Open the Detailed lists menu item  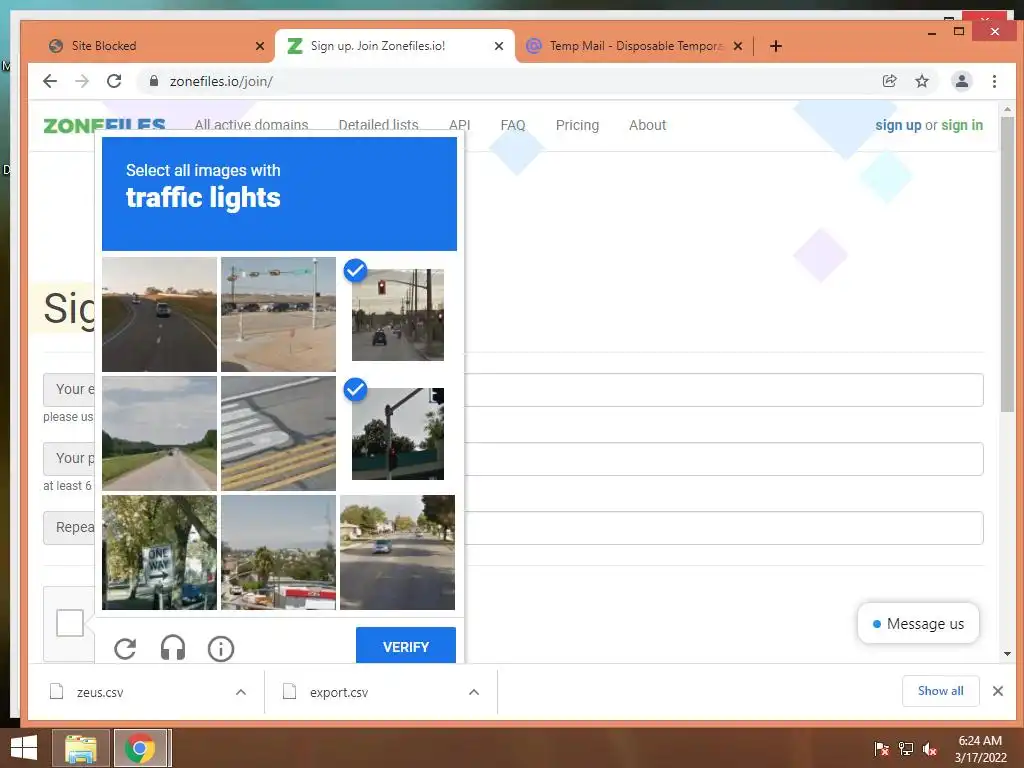tap(378, 125)
